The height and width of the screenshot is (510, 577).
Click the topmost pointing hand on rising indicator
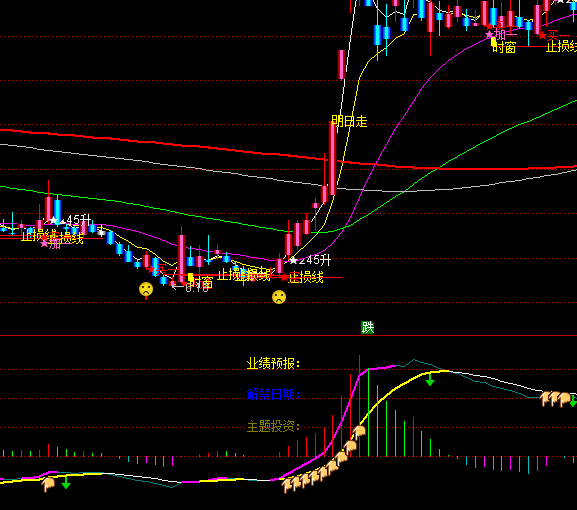[x=358, y=432]
